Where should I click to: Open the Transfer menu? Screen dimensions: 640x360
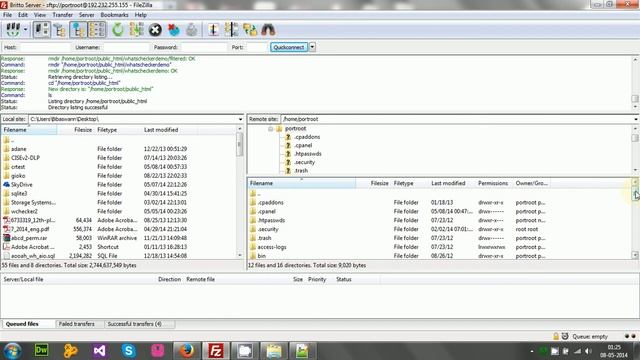tap(62, 15)
